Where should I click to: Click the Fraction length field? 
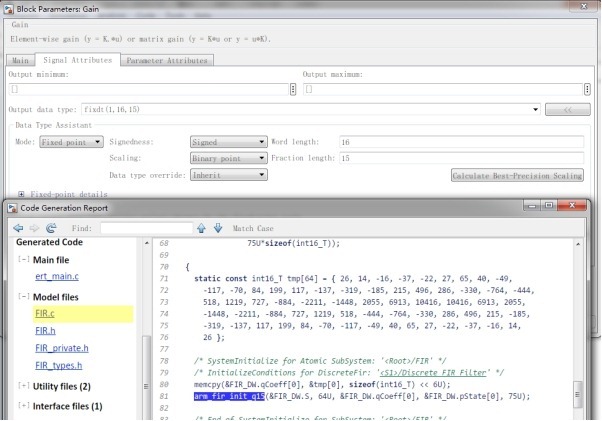461,158
